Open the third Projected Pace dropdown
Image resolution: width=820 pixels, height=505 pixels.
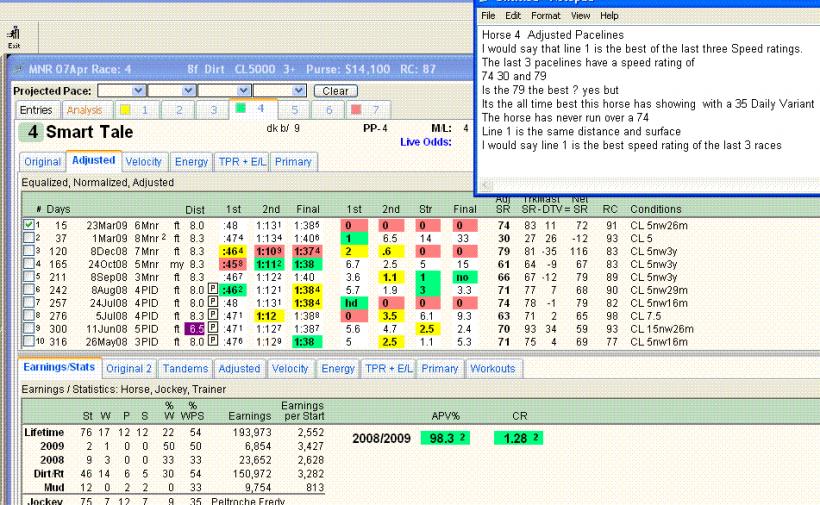coord(243,90)
